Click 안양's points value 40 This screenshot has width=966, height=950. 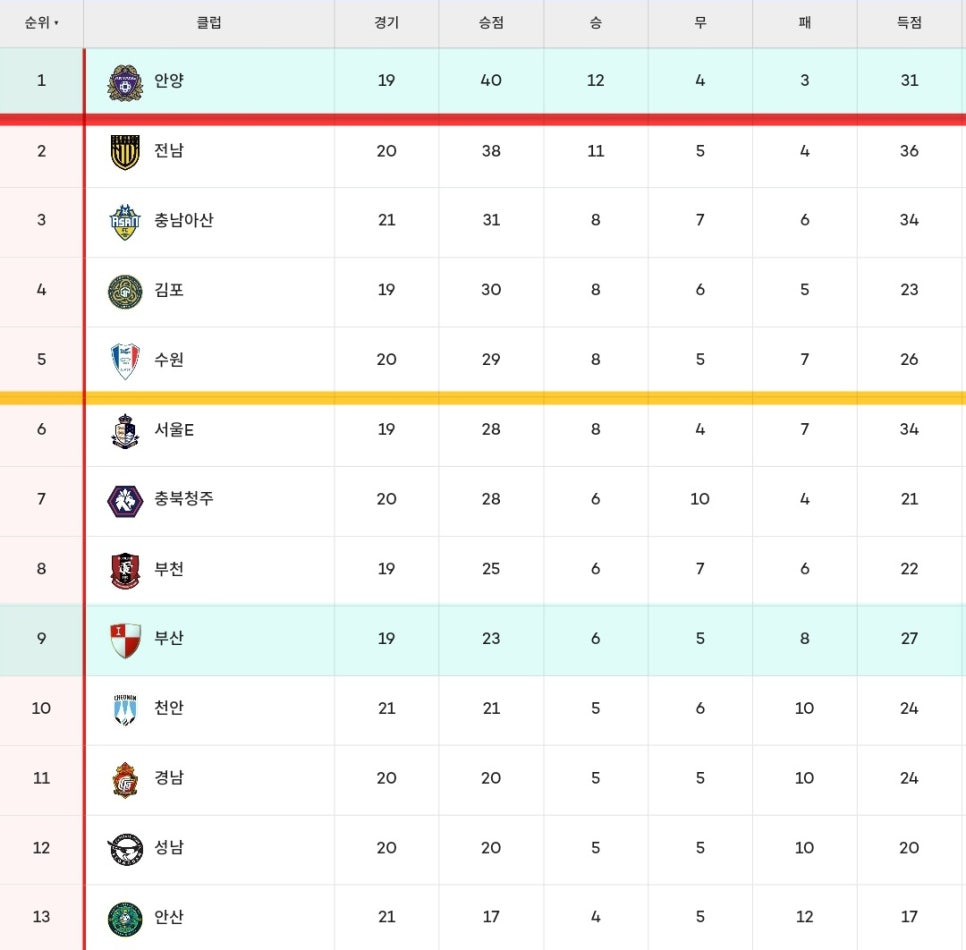491,80
